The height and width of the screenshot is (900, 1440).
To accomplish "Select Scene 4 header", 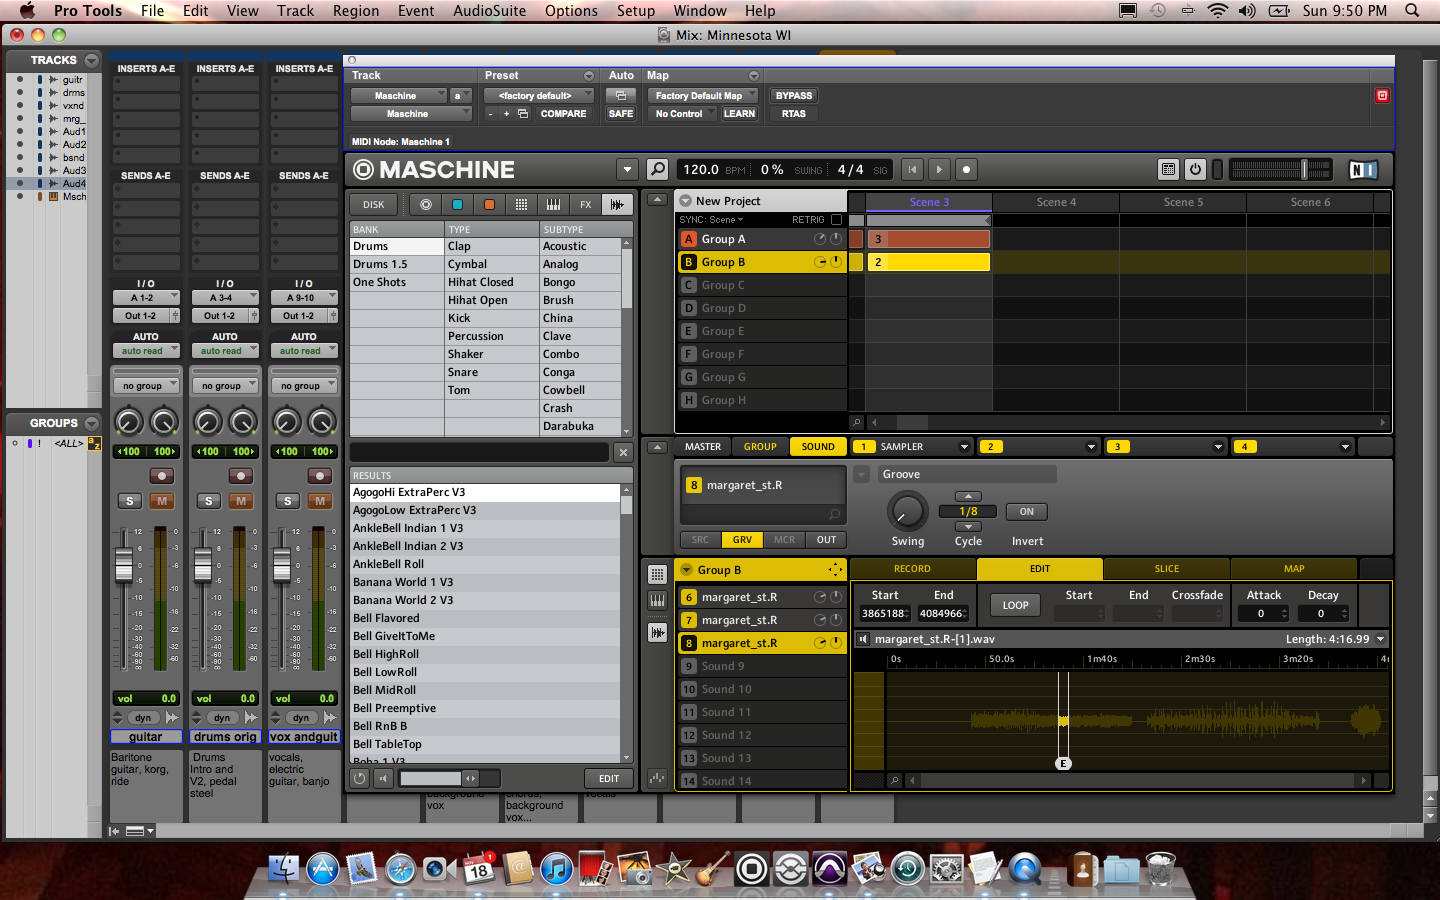I will [x=1056, y=202].
